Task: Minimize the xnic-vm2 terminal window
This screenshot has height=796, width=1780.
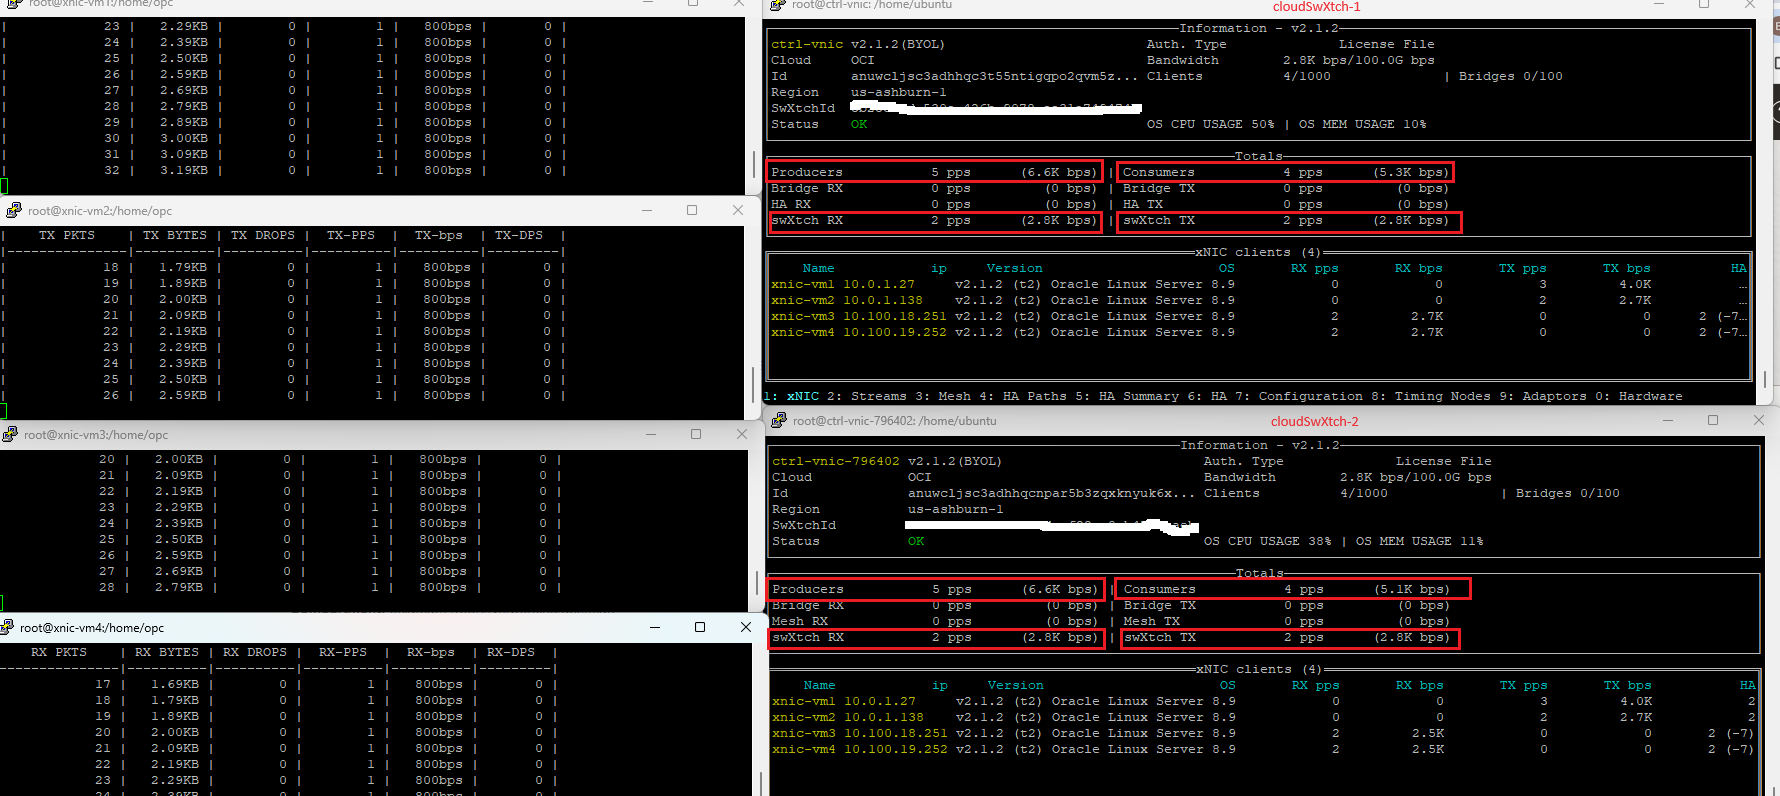Action: click(647, 210)
